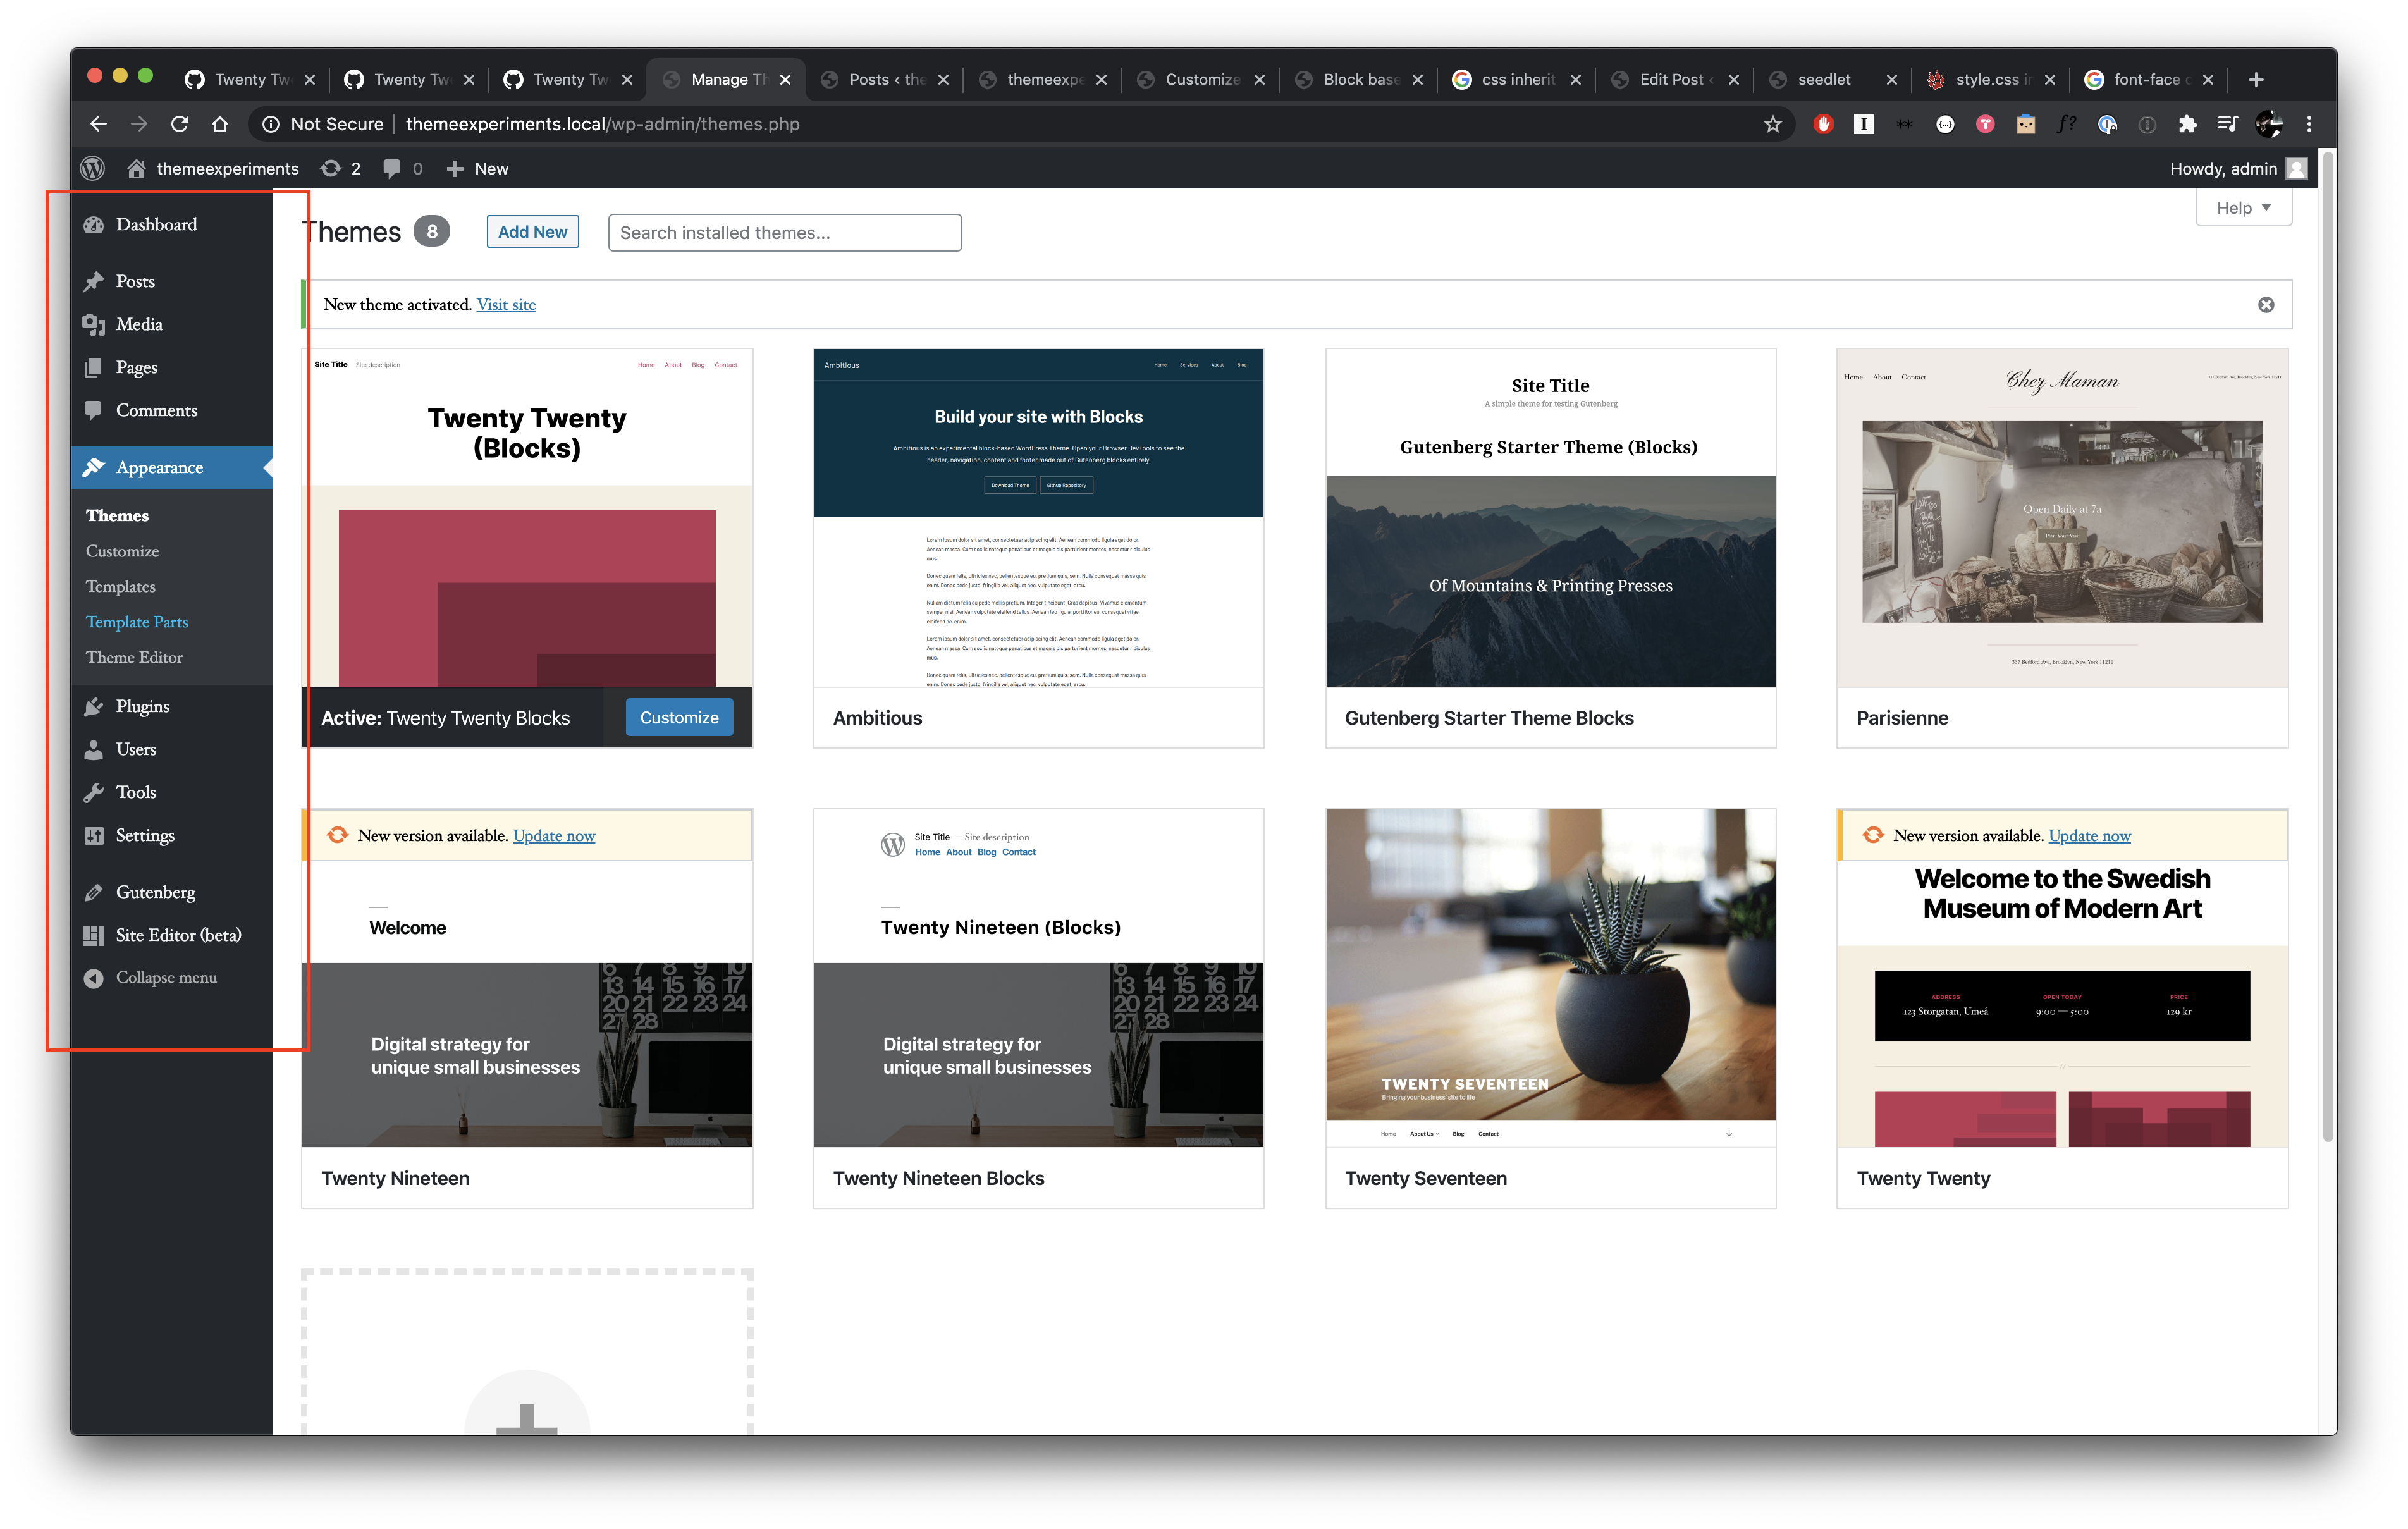Click the Add New theme button
The width and height of the screenshot is (2408, 1529).
pos(533,232)
